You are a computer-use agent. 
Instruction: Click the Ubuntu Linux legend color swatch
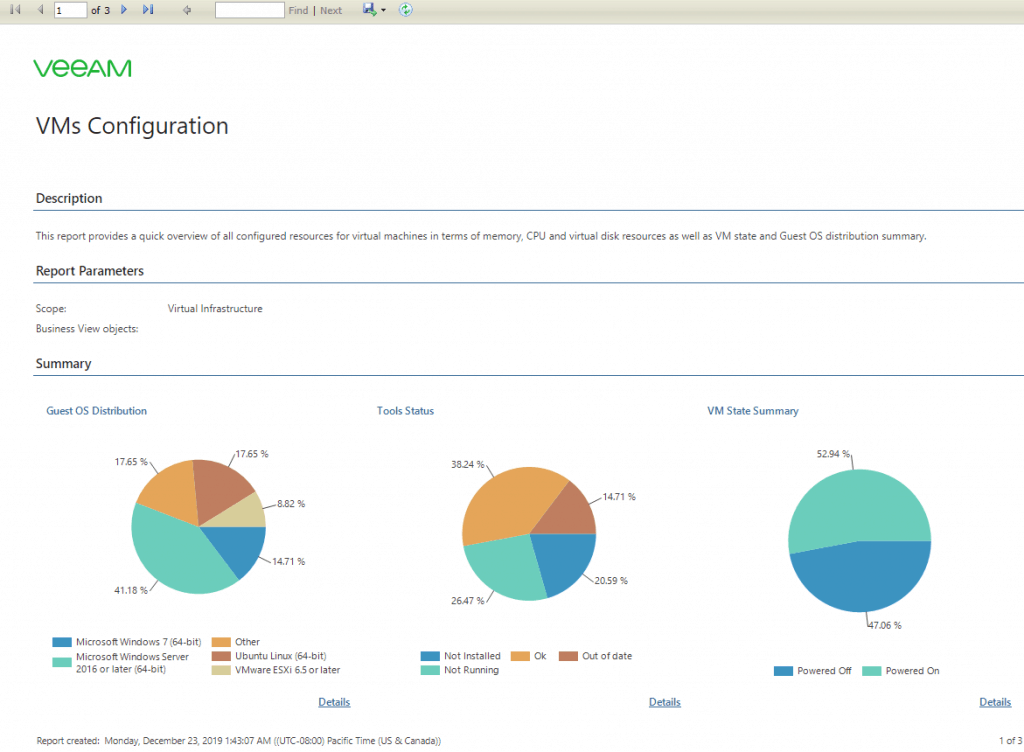(x=221, y=656)
